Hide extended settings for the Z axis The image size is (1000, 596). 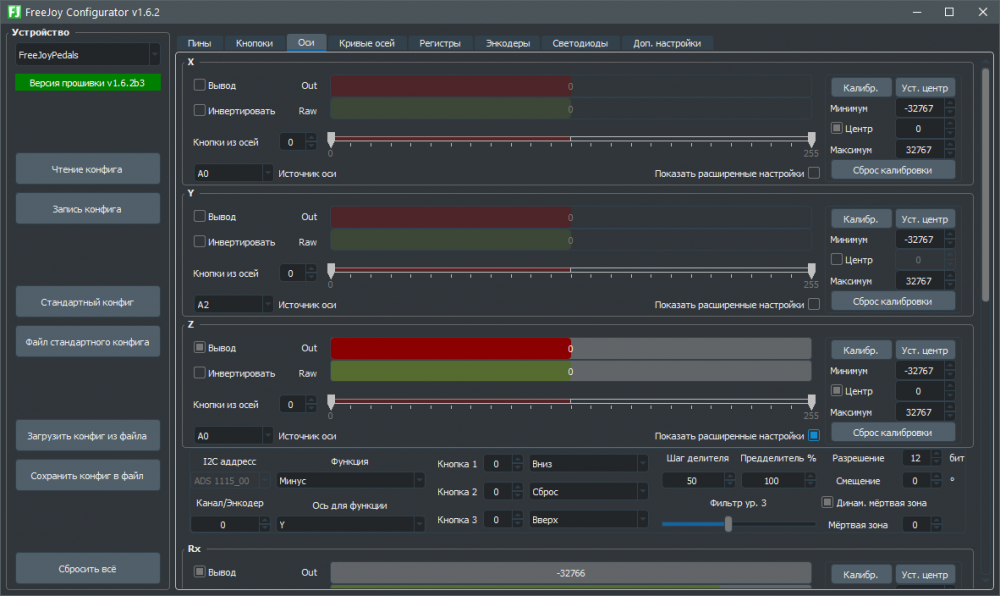tap(813, 436)
